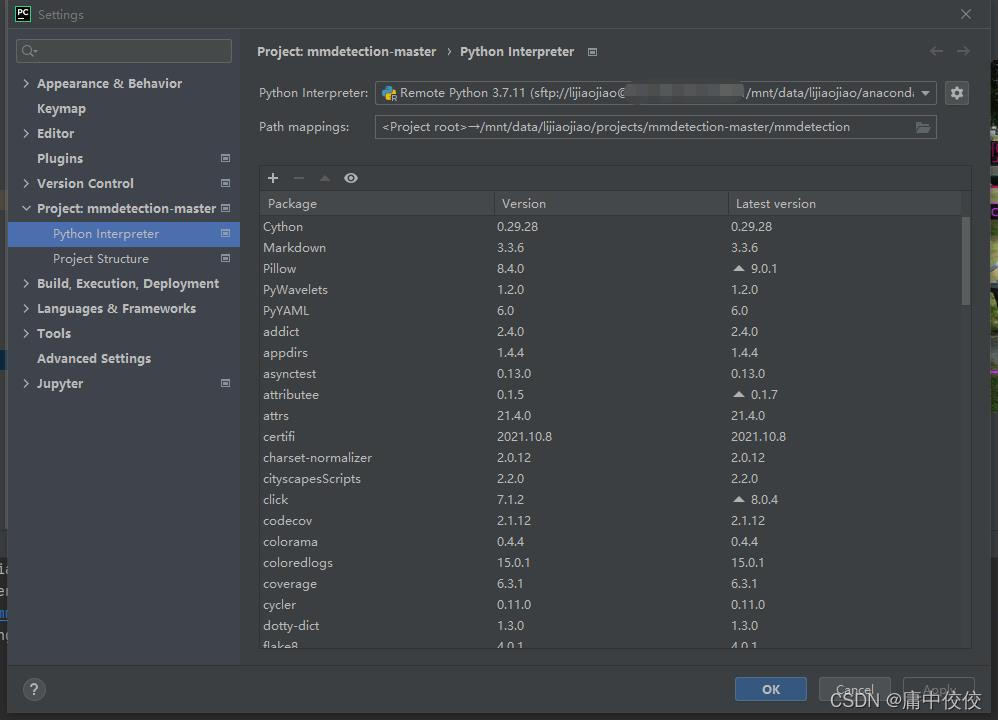Image resolution: width=998 pixels, height=720 pixels.
Task: Click project-level icon next to Jupyter
Action: pyautogui.click(x=225, y=383)
